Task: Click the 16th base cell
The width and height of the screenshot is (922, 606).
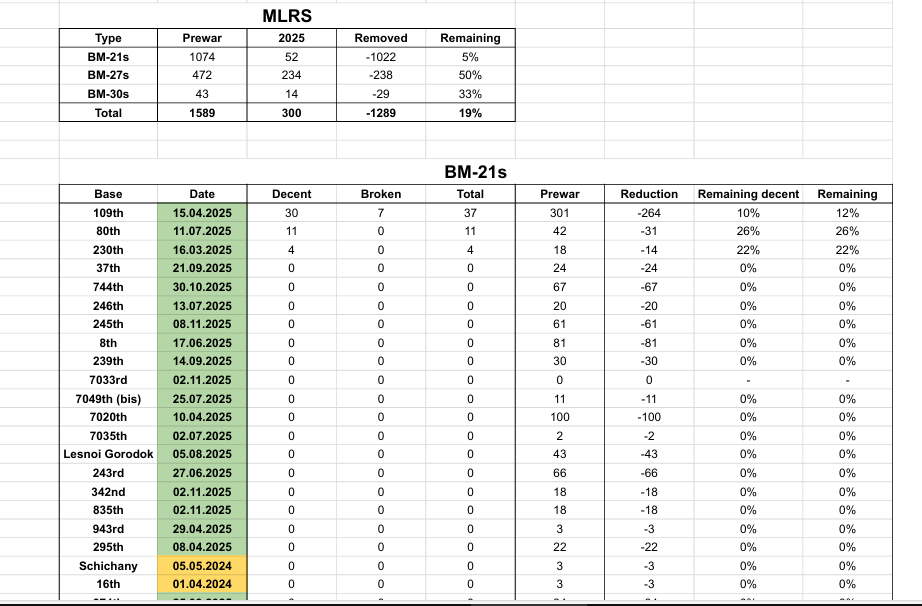Action: 108,584
